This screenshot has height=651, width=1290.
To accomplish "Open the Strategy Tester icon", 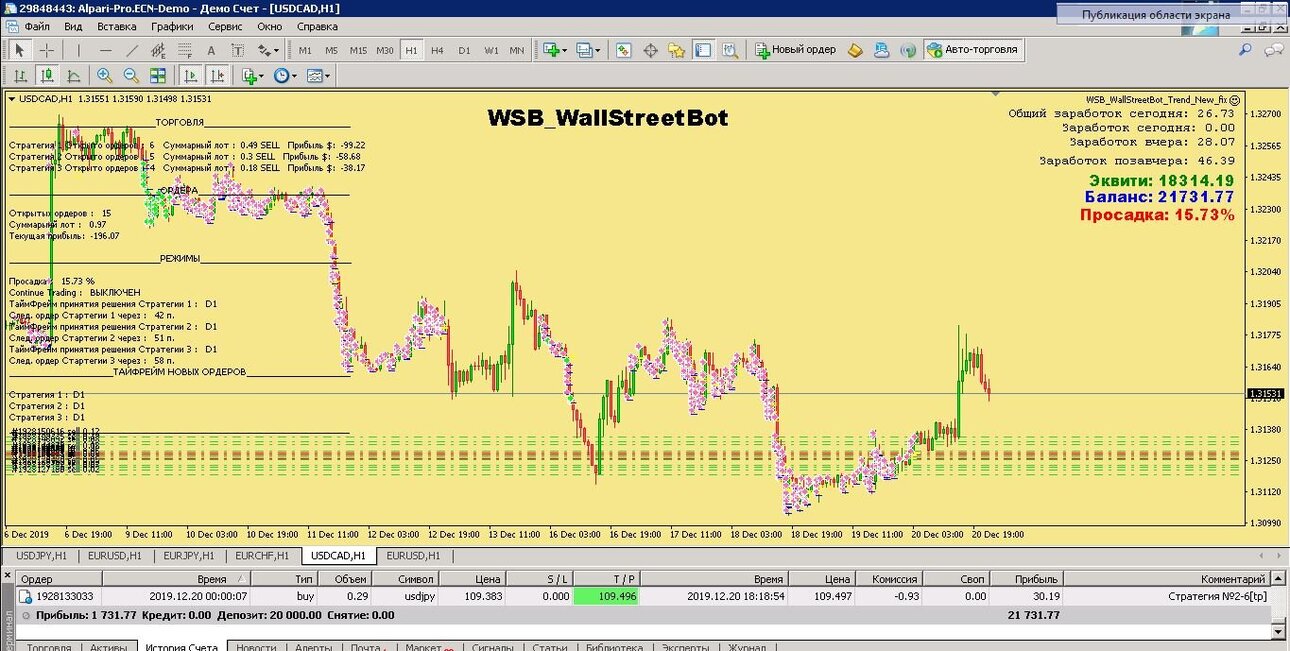I will (x=730, y=50).
